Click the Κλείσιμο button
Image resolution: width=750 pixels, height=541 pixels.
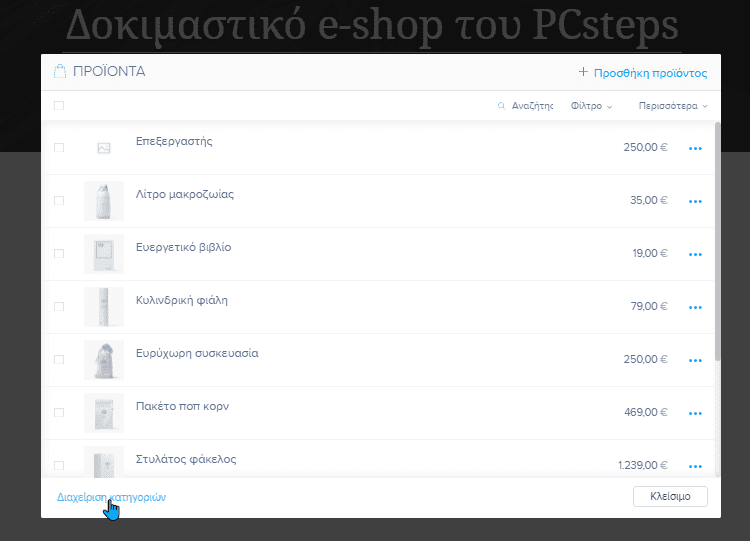670,497
